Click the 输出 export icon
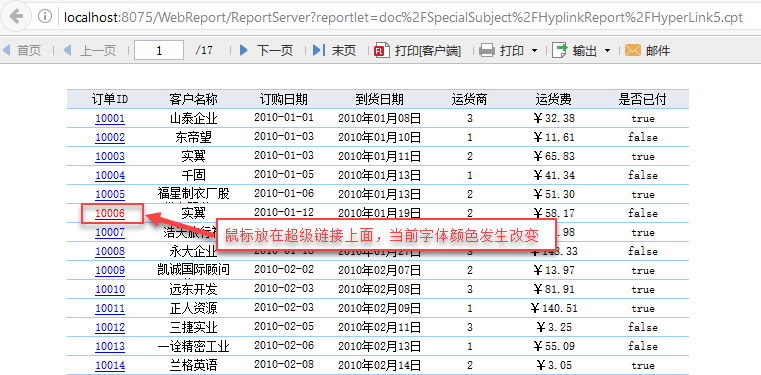The width and height of the screenshot is (761, 375). [560, 50]
